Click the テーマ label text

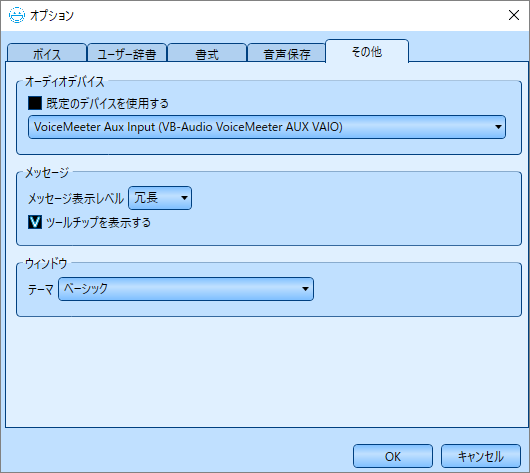click(x=41, y=290)
